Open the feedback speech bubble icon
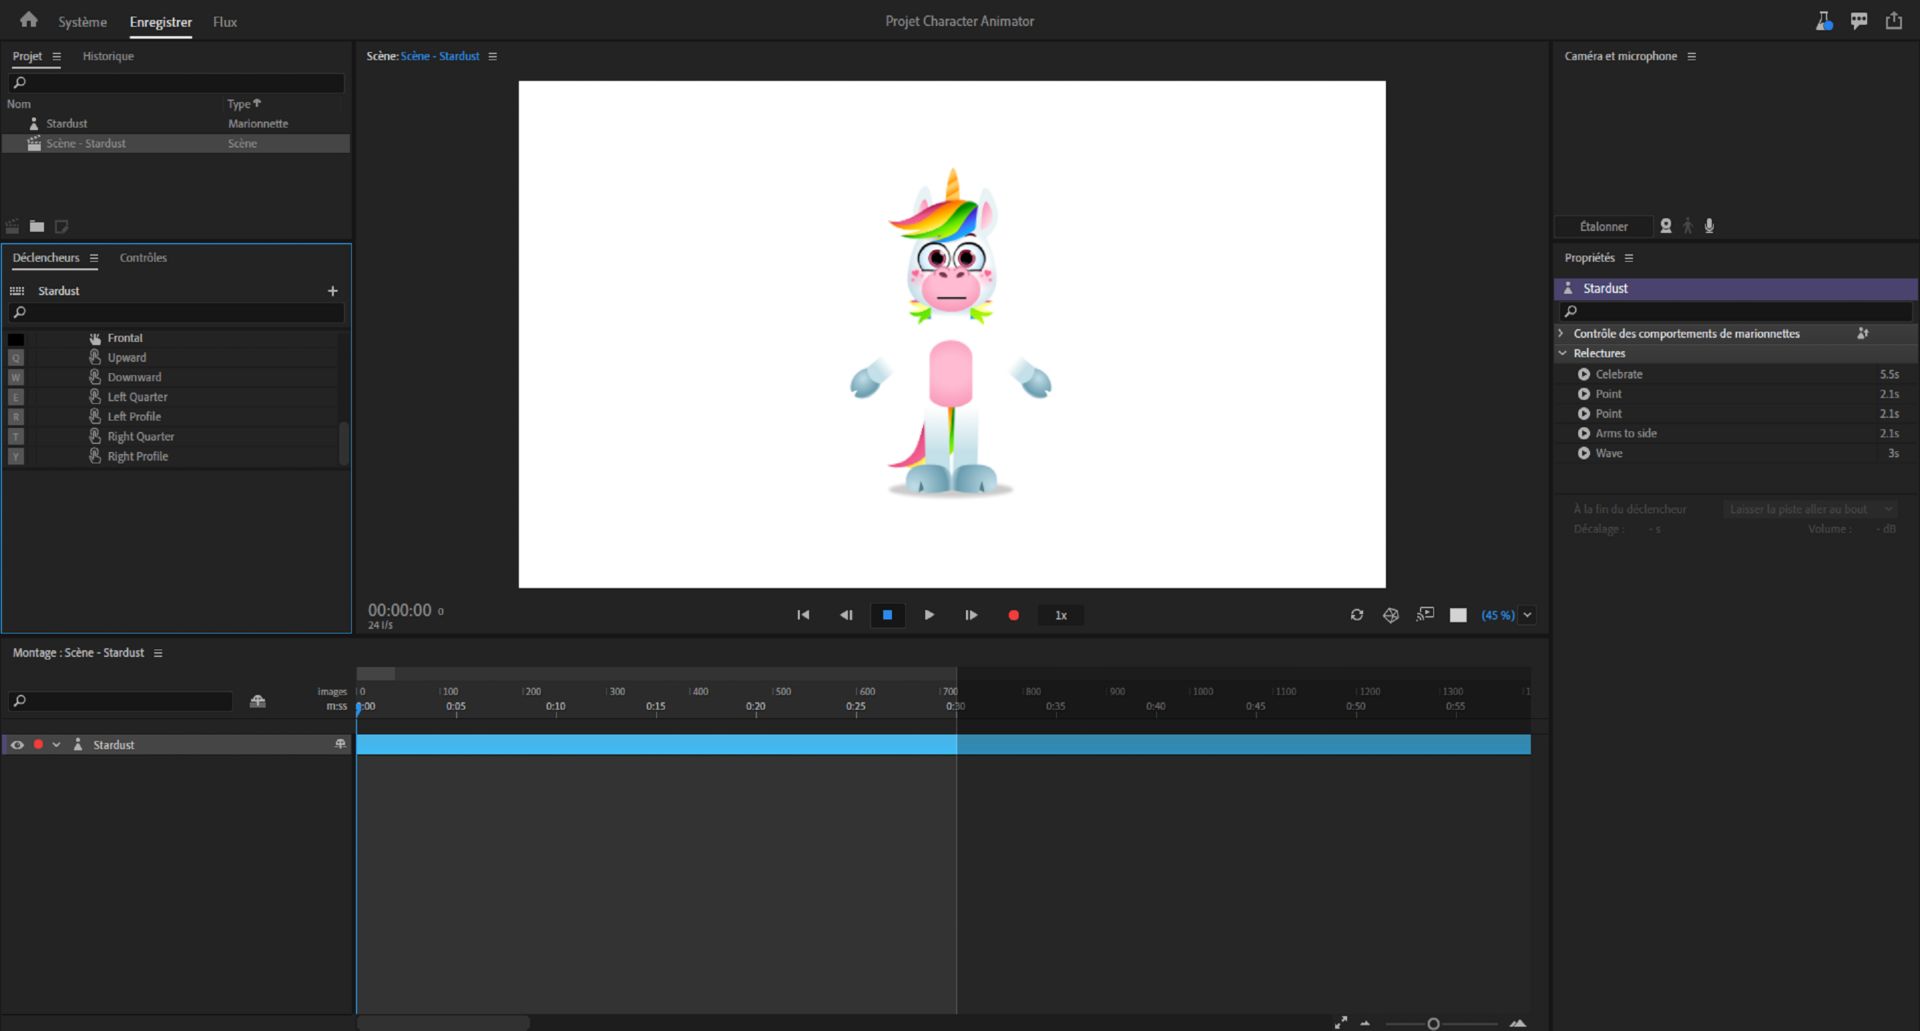1920x1031 pixels. click(1859, 21)
